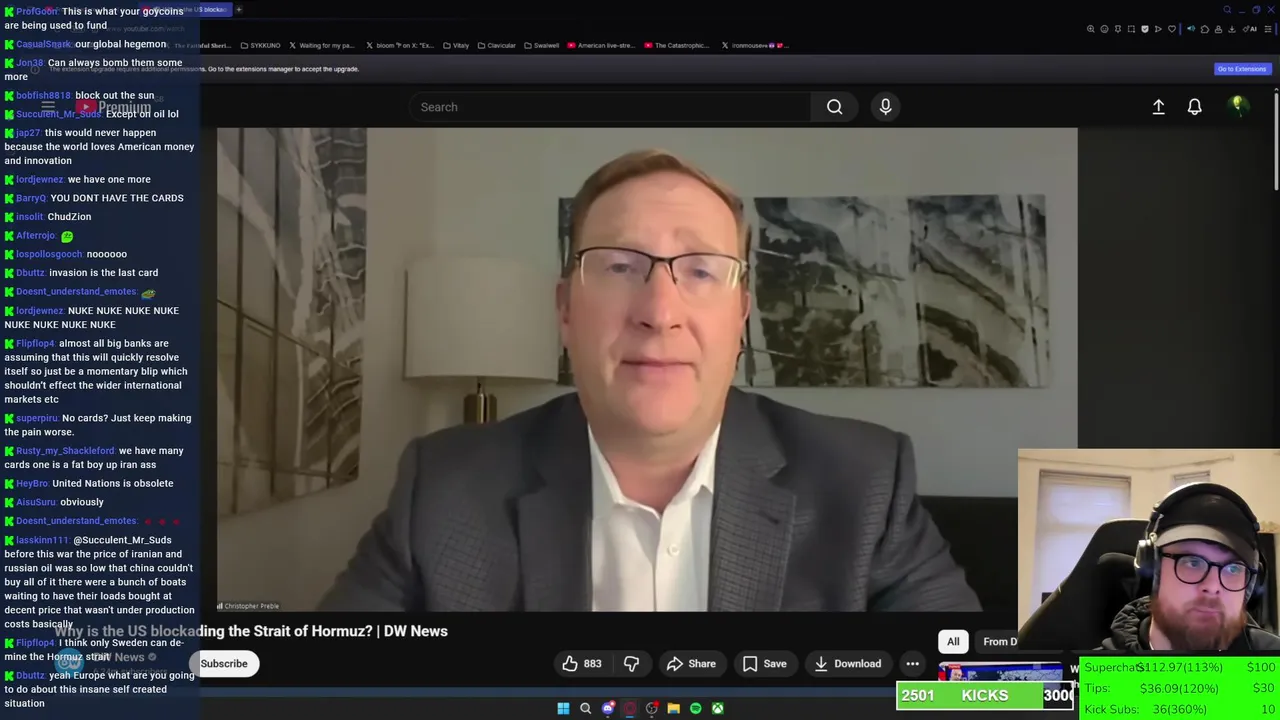Open the zoom icon in browser toolbar
Screen dimensions: 1280x720
1090,29
